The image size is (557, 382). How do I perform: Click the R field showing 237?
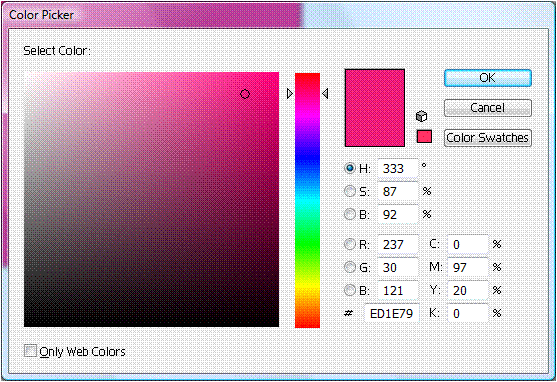point(398,244)
